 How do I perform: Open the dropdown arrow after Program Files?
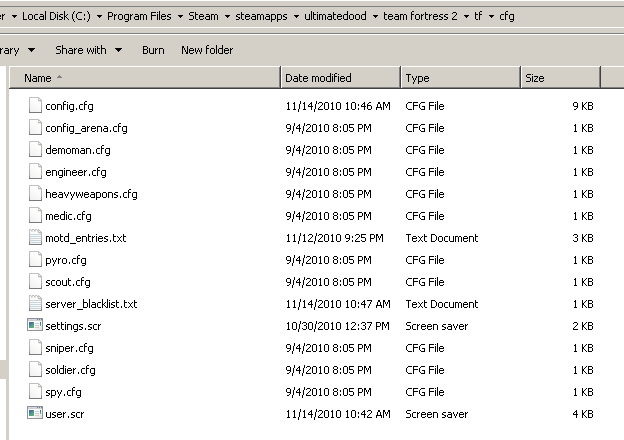pyautogui.click(x=180, y=16)
